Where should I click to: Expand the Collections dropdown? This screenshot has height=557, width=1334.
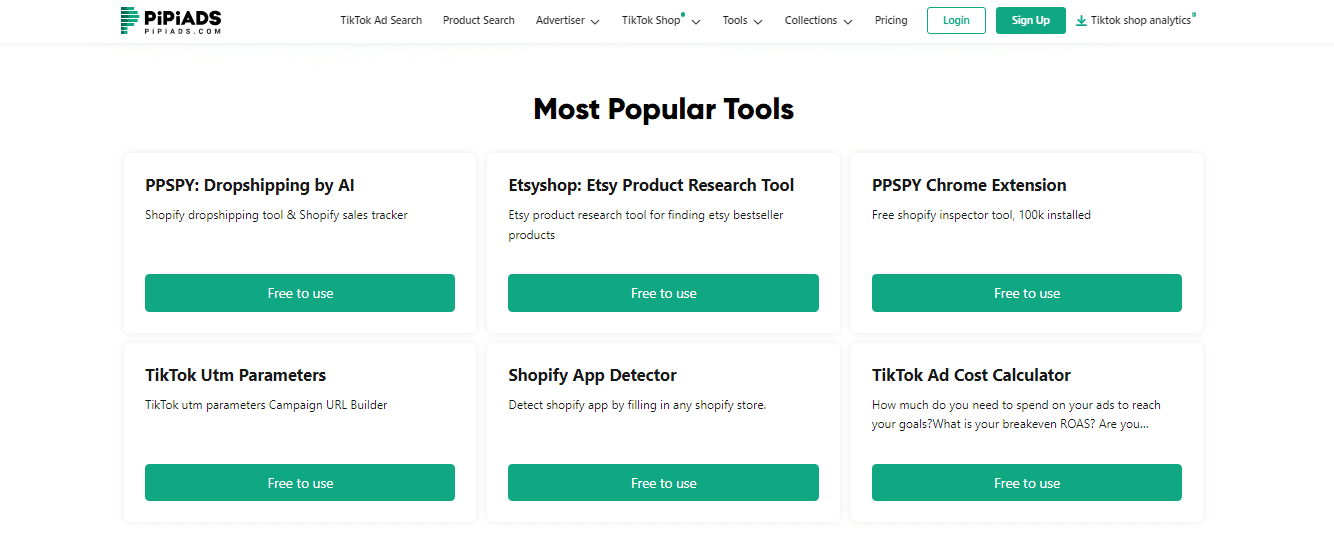tap(818, 20)
